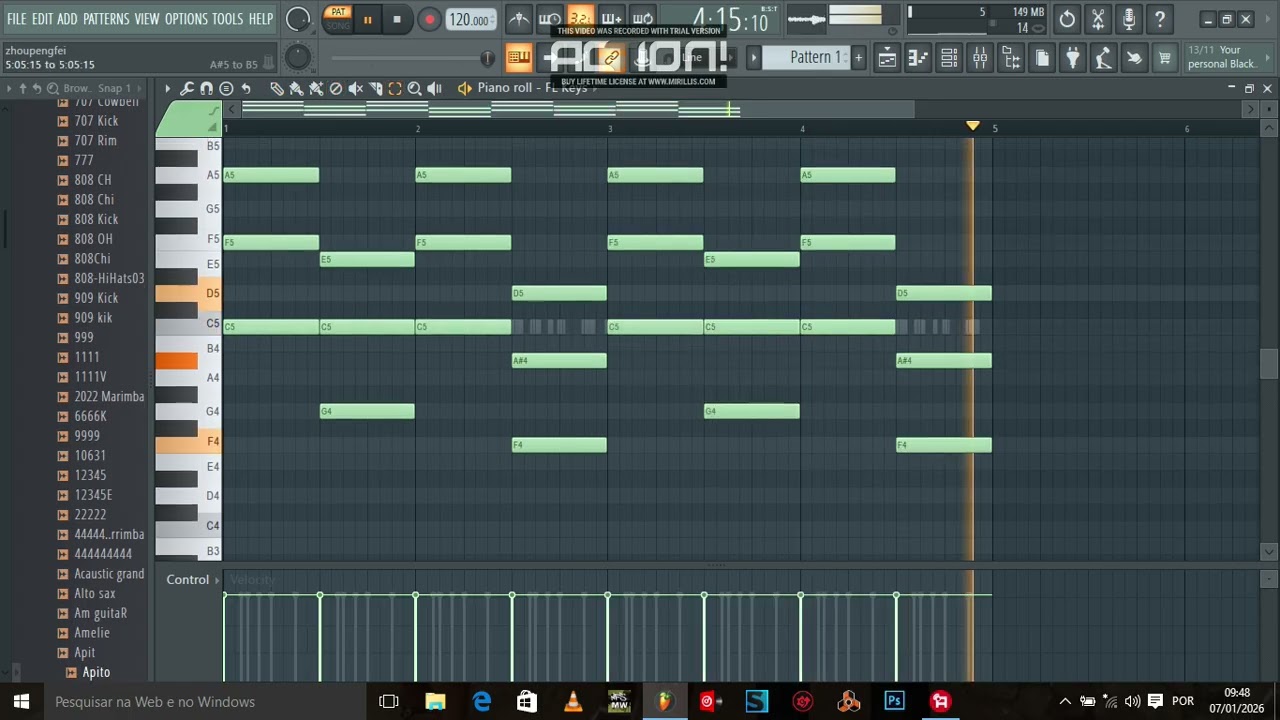This screenshot has height=720, width=1280.
Task: Click the piano roll vertical scrollbar handle
Action: coord(1269,365)
